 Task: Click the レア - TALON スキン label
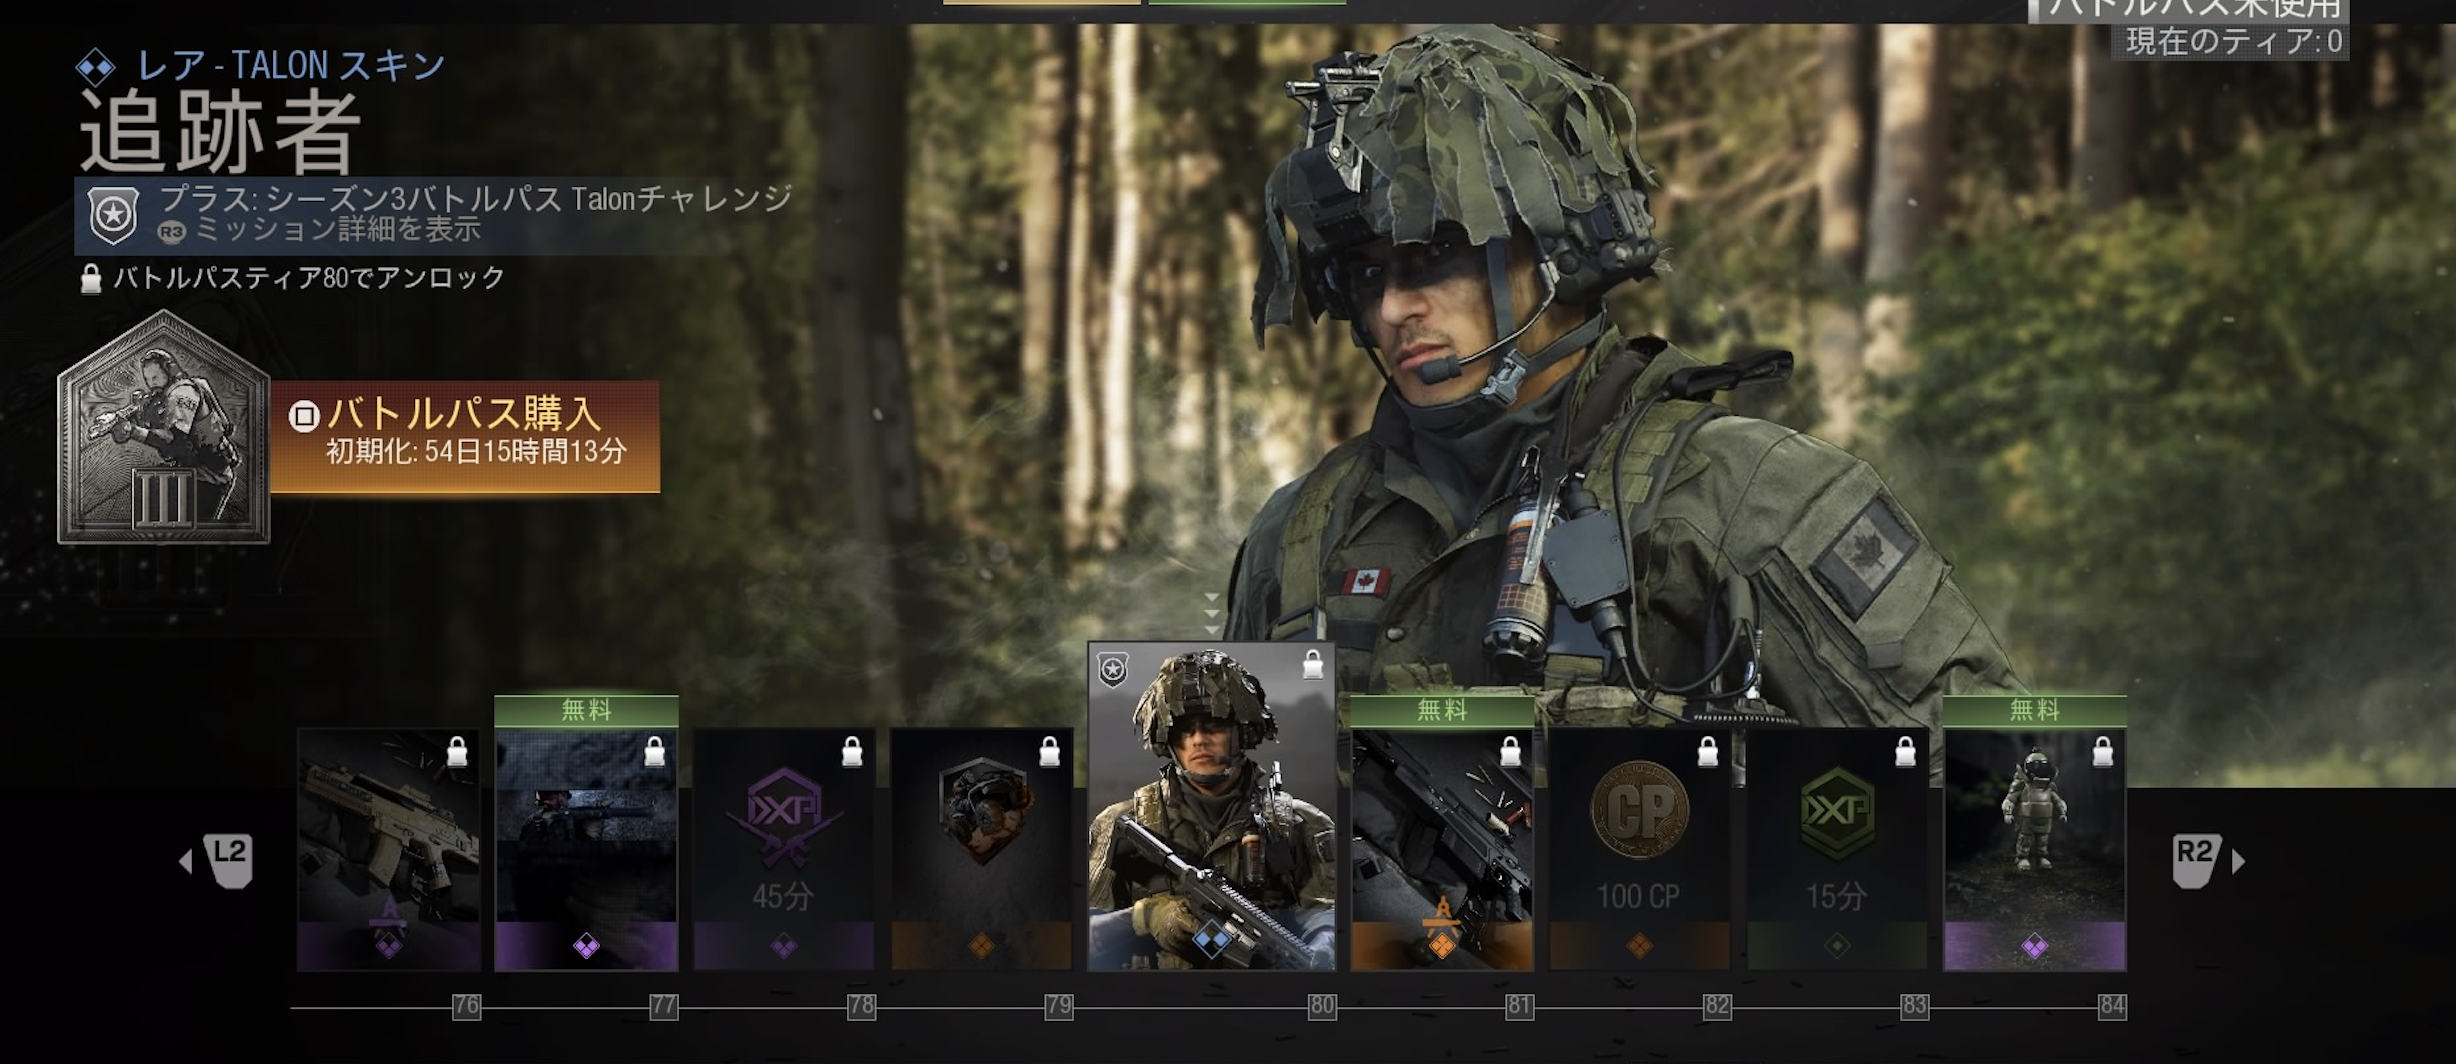pos(291,66)
